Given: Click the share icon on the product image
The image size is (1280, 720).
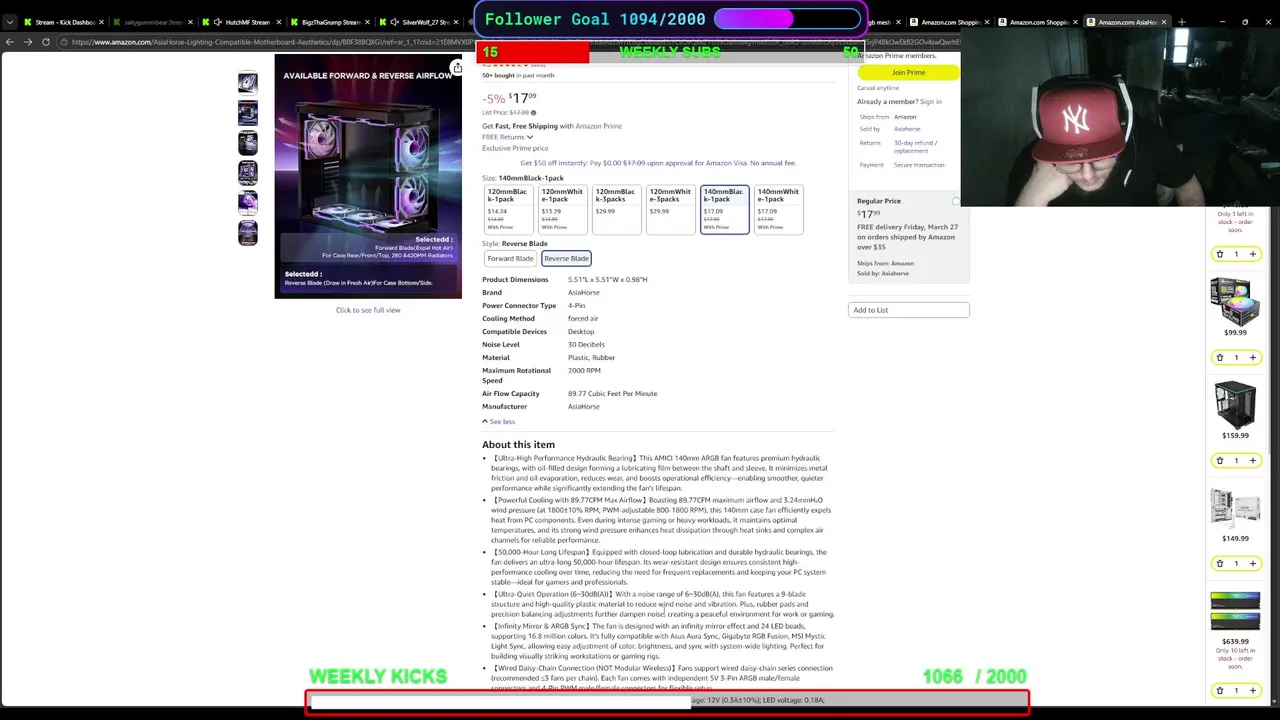Looking at the screenshot, I should point(456,69).
